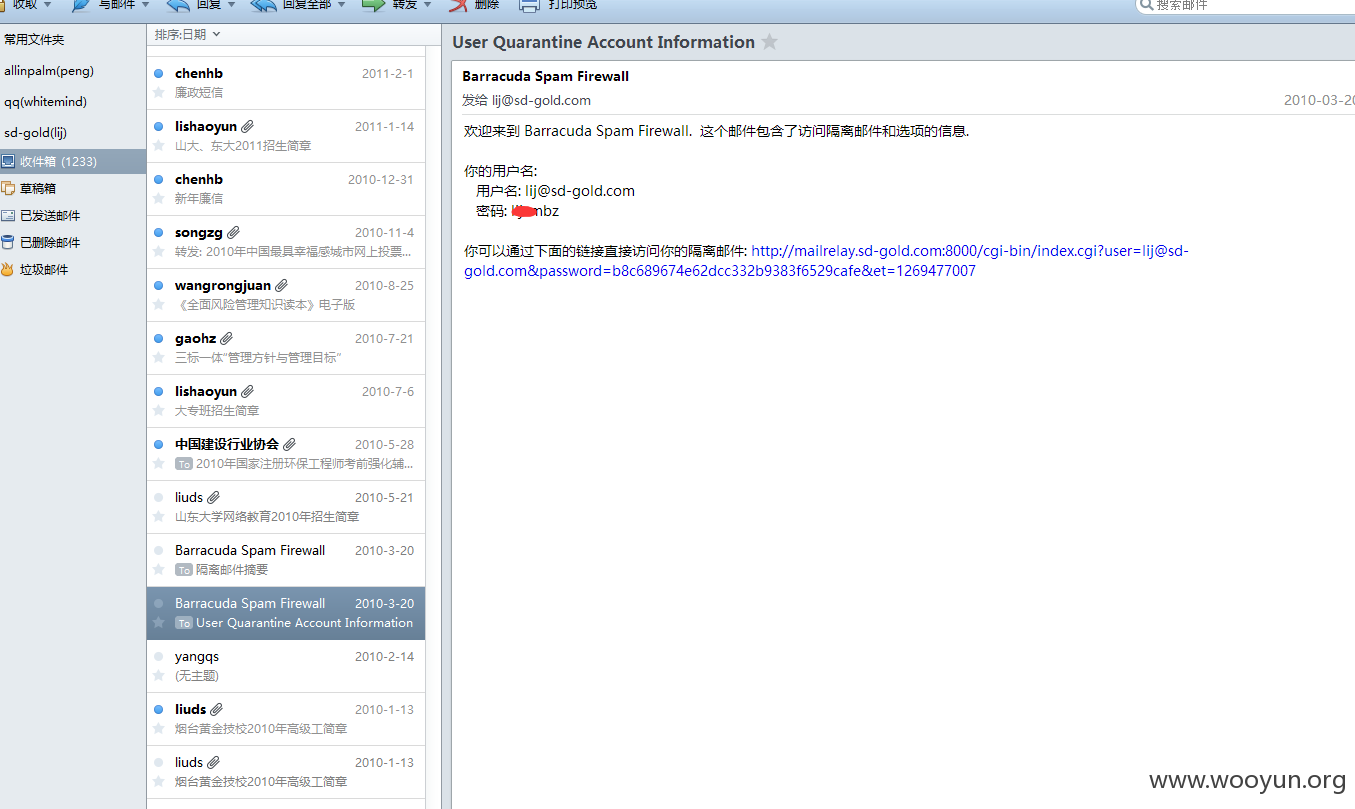The image size is (1355, 809).
Task: Click the attachment icon next to gaohz
Action: [x=226, y=338]
